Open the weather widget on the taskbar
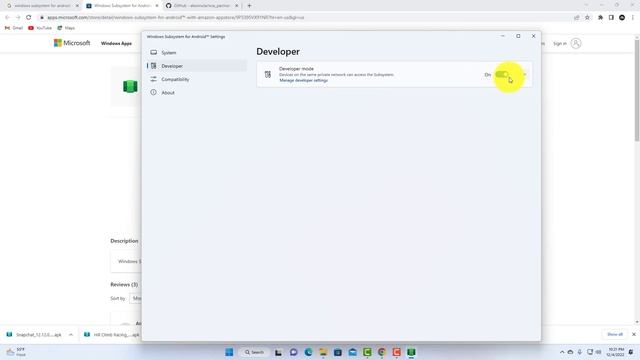 point(16,352)
